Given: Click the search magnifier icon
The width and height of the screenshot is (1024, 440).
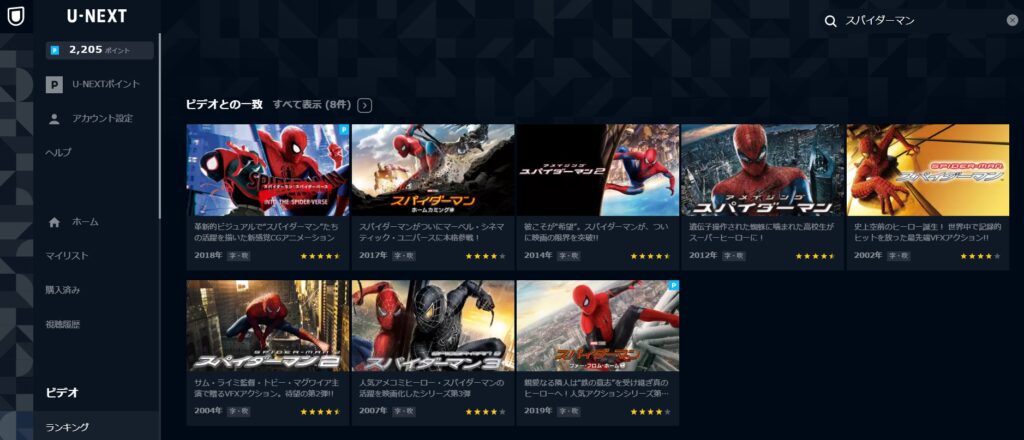Looking at the screenshot, I should pyautogui.click(x=831, y=21).
